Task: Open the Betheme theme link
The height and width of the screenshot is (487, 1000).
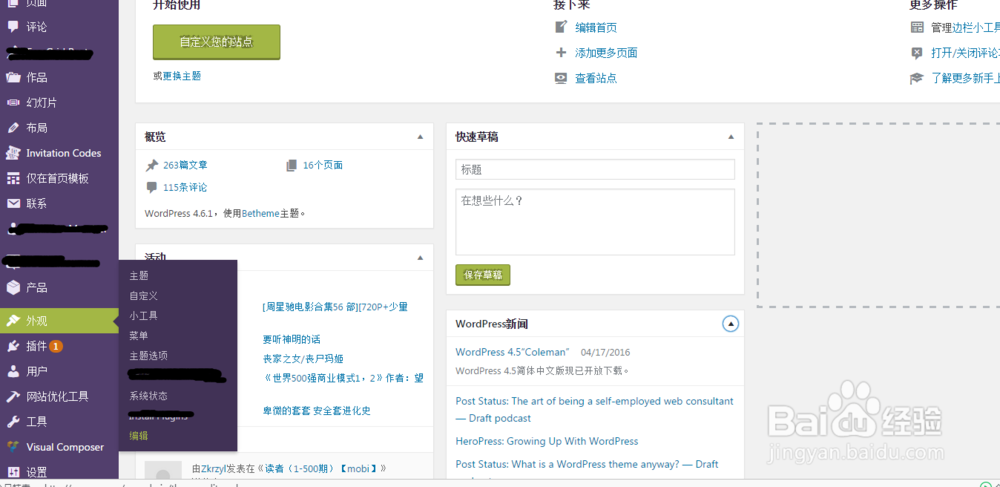Action: coord(261,214)
